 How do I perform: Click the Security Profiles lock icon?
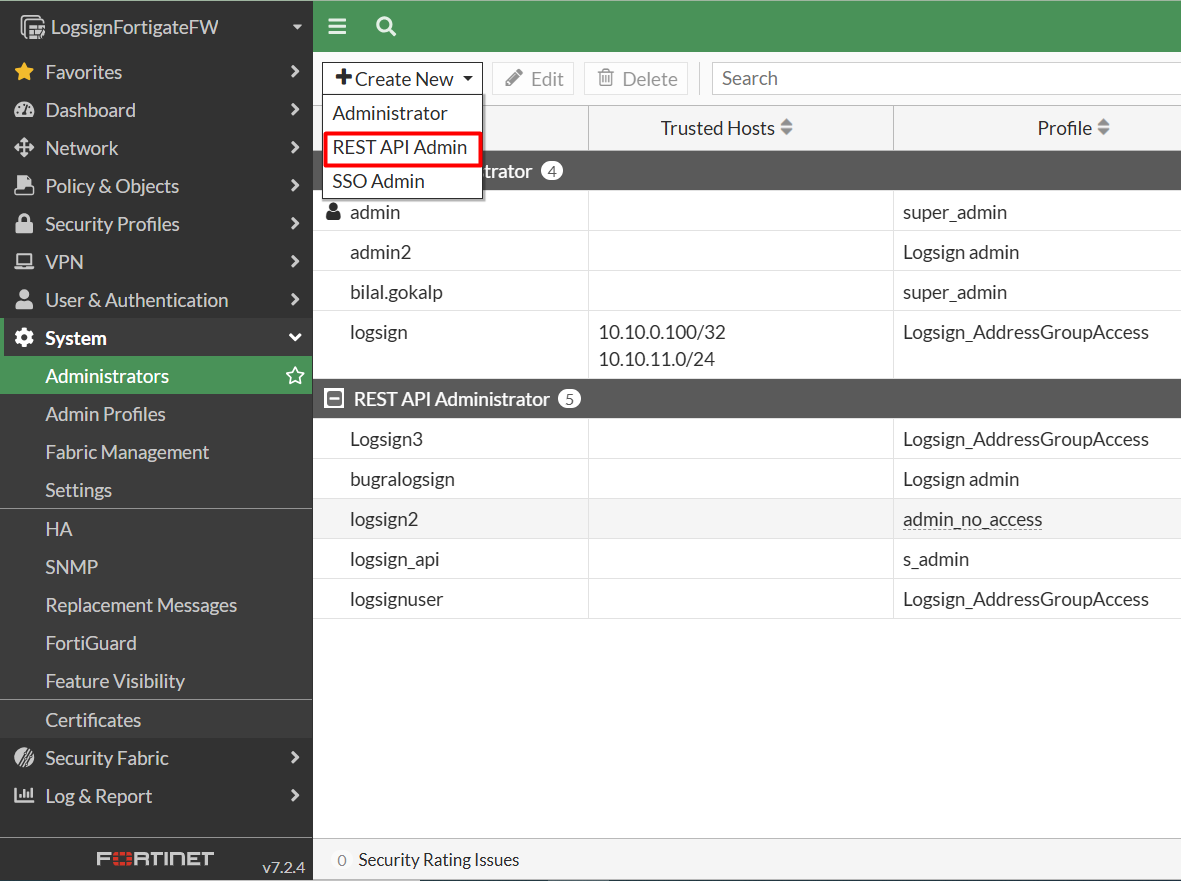coord(24,224)
